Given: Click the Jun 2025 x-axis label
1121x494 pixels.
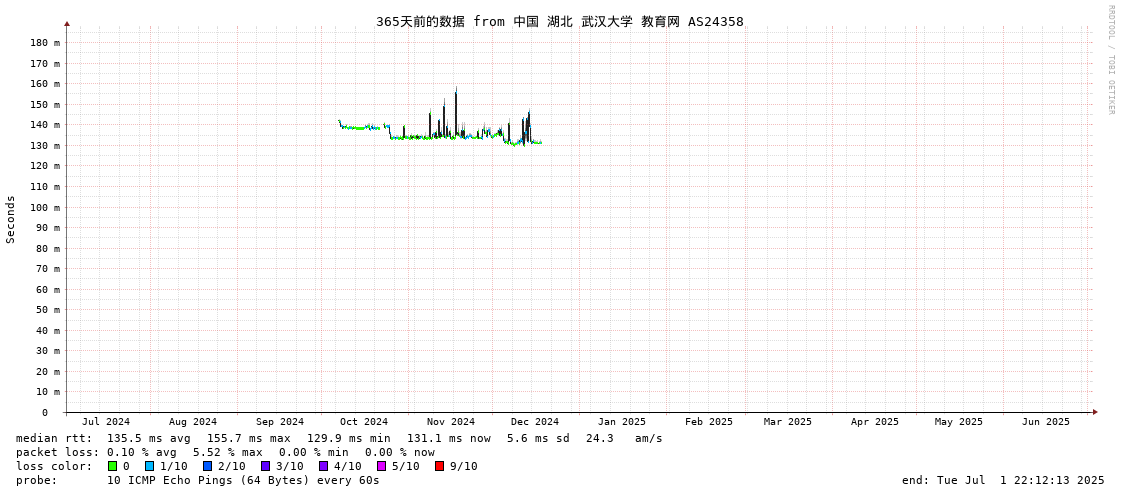Looking at the screenshot, I should (1046, 422).
